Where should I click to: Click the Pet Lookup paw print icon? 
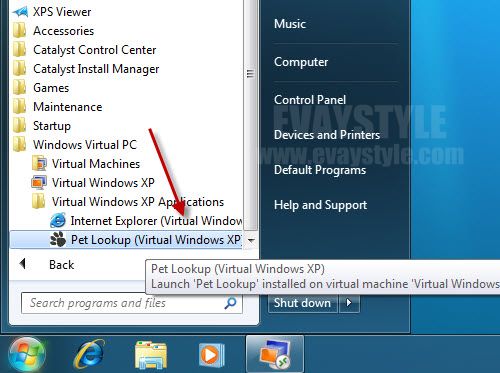pos(58,239)
